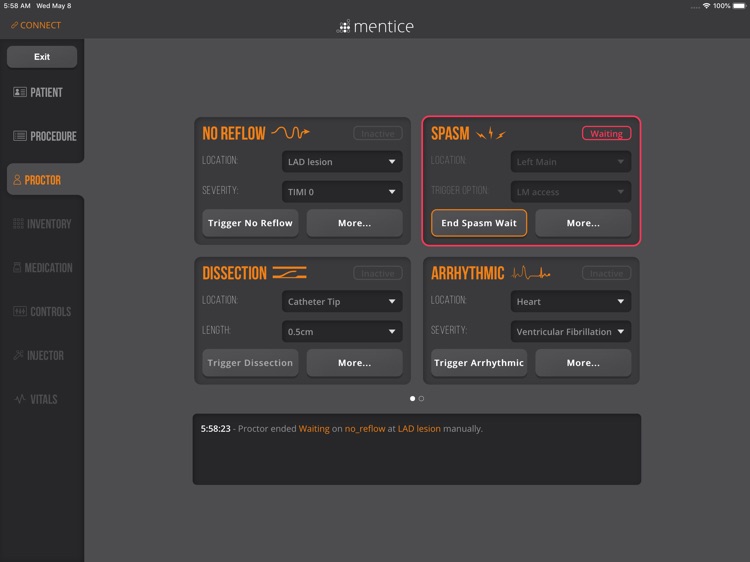Click the Arrhythmic ECG waveform icon

(x=531, y=273)
